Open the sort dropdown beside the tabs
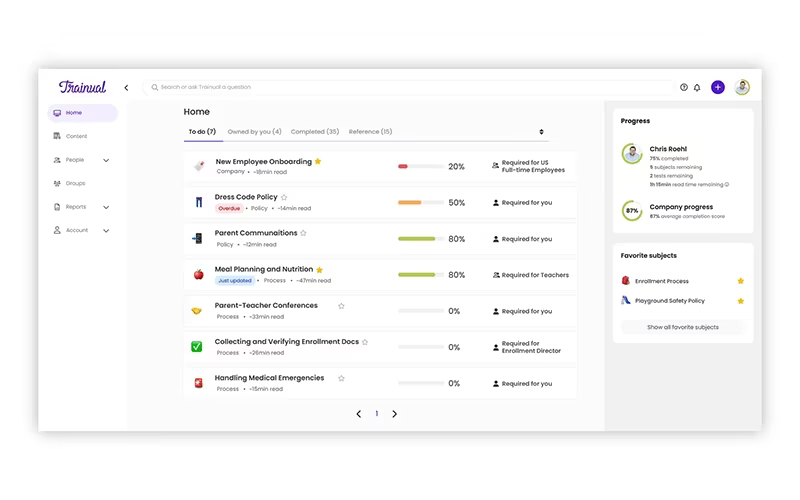The image size is (800, 500). coord(541,132)
